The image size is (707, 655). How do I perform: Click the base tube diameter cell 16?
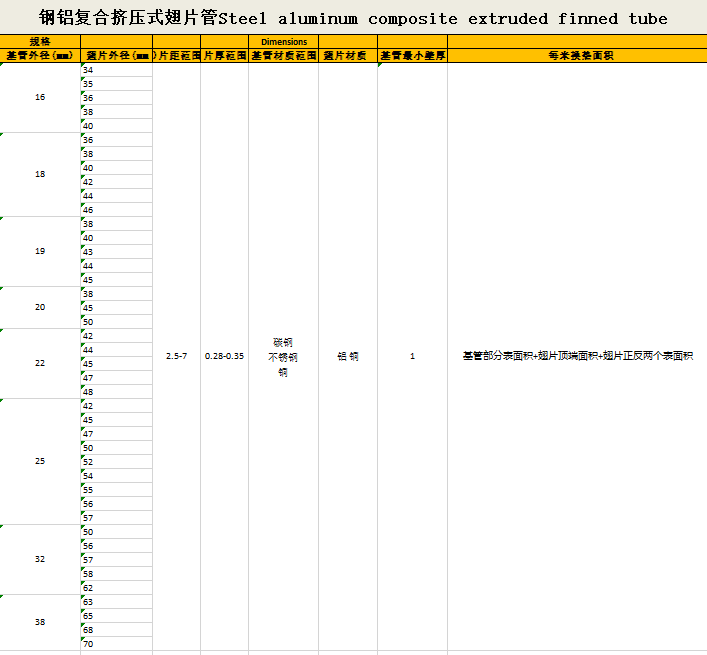(40, 97)
